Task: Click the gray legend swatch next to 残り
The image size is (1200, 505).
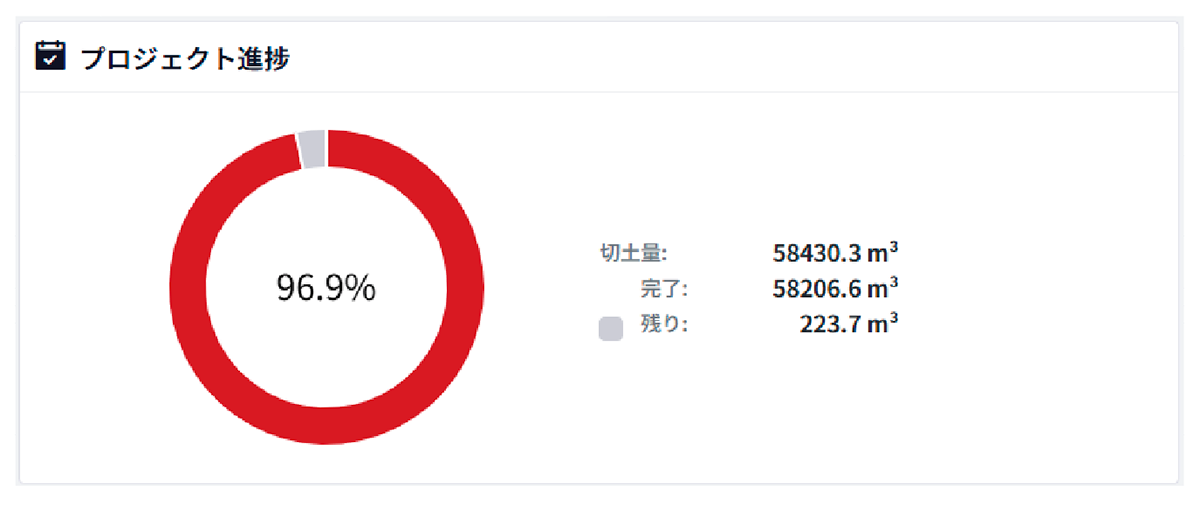Action: pyautogui.click(x=611, y=329)
